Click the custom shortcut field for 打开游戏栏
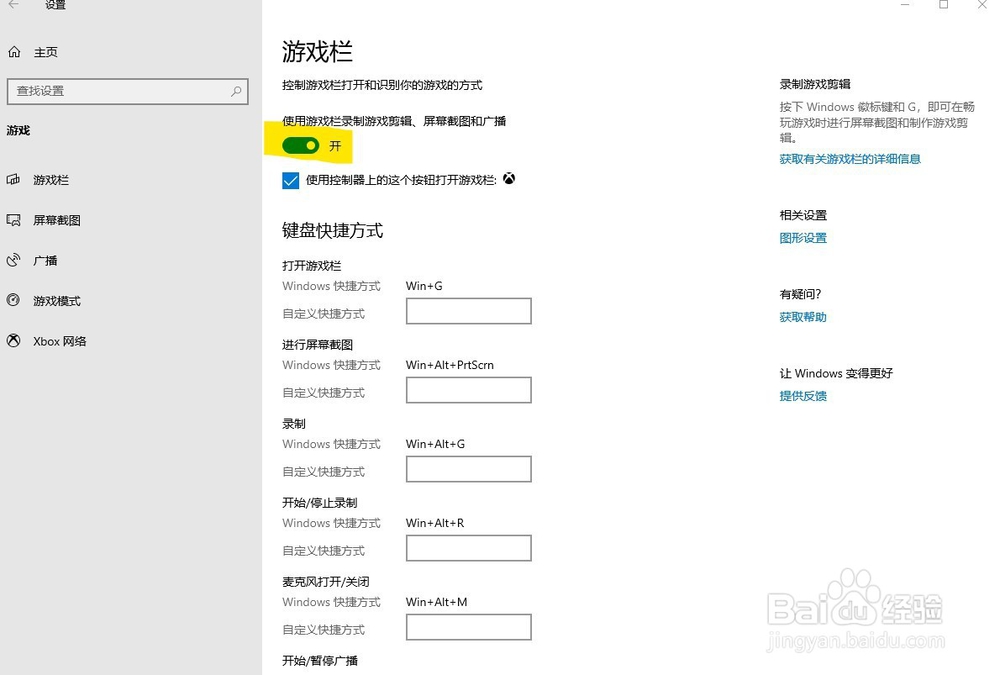Viewport: 1000px width, 675px height. [x=468, y=311]
